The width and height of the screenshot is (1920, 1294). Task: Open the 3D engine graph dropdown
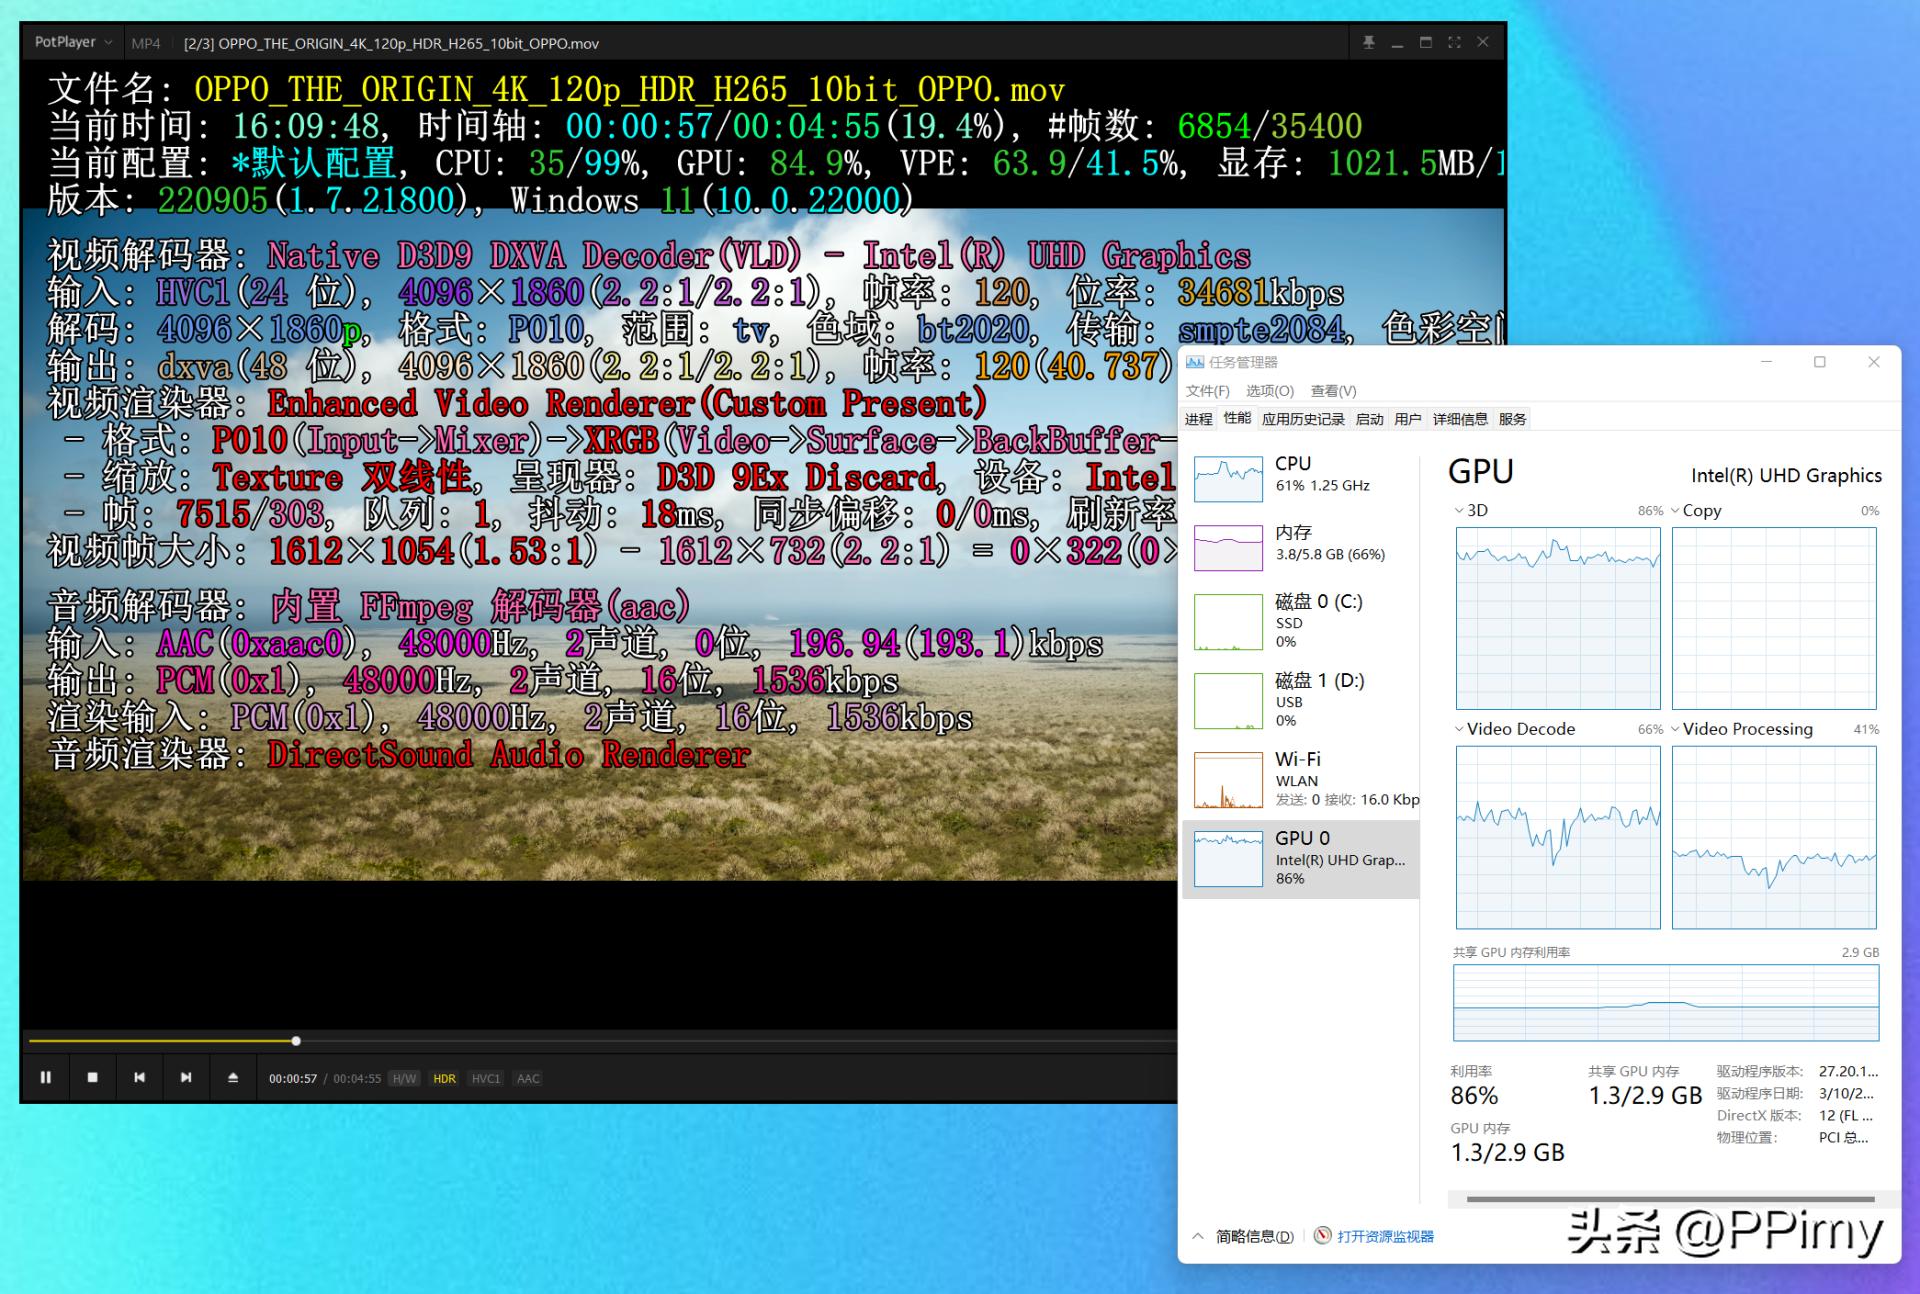(x=1470, y=511)
